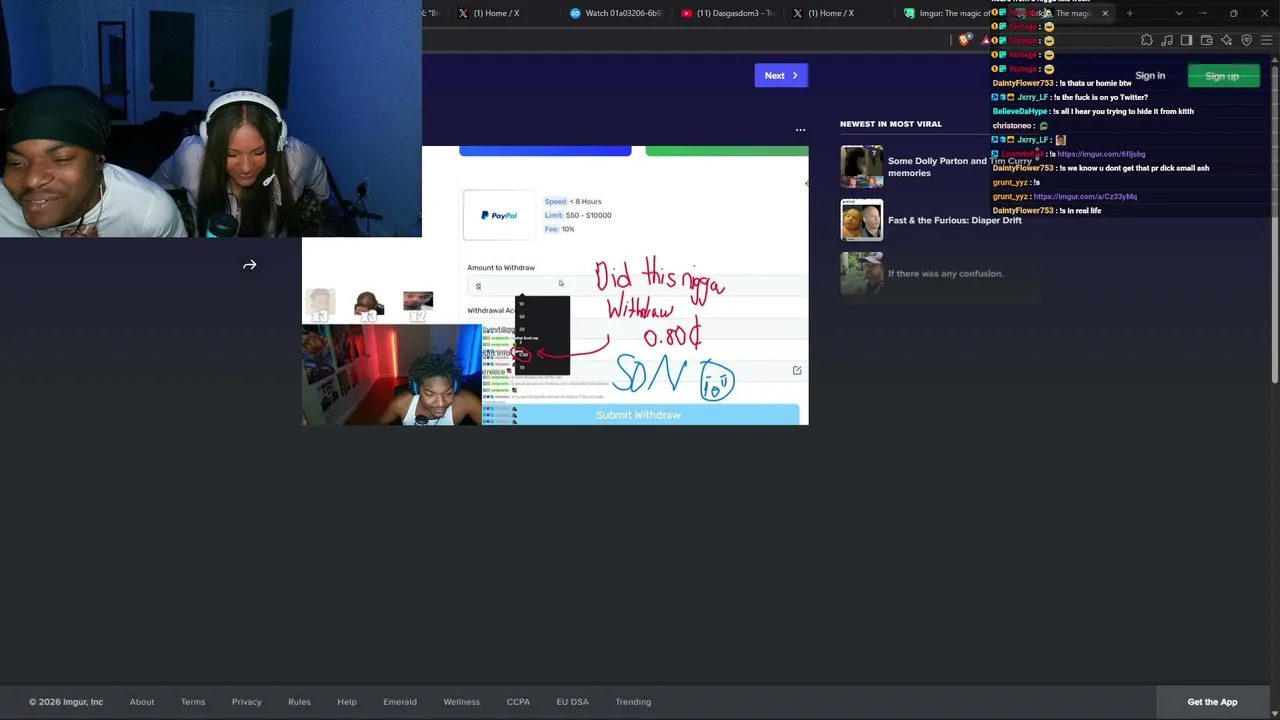Click the 'Get the App' button

(1212, 702)
